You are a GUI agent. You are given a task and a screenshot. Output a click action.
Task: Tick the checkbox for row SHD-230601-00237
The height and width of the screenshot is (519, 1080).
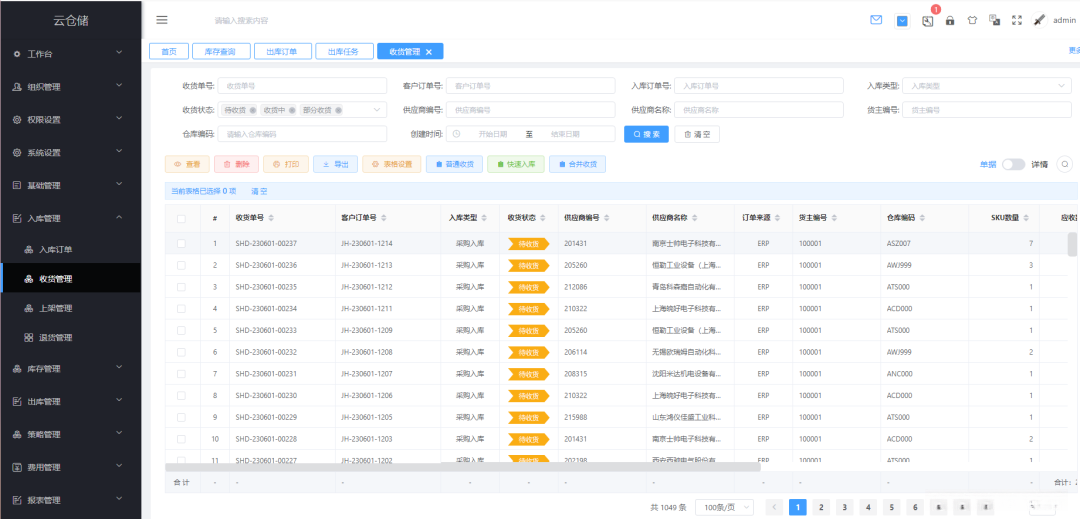tap(181, 243)
